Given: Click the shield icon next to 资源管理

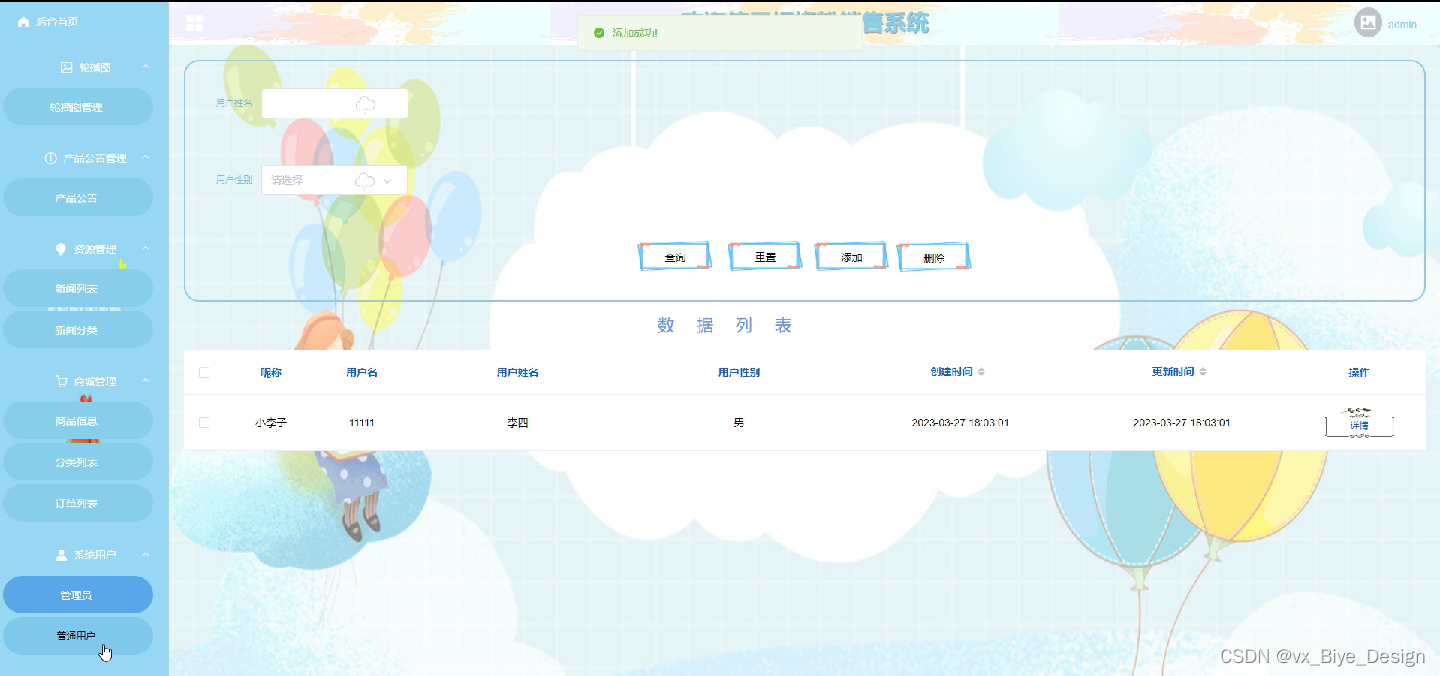Looking at the screenshot, I should (61, 249).
